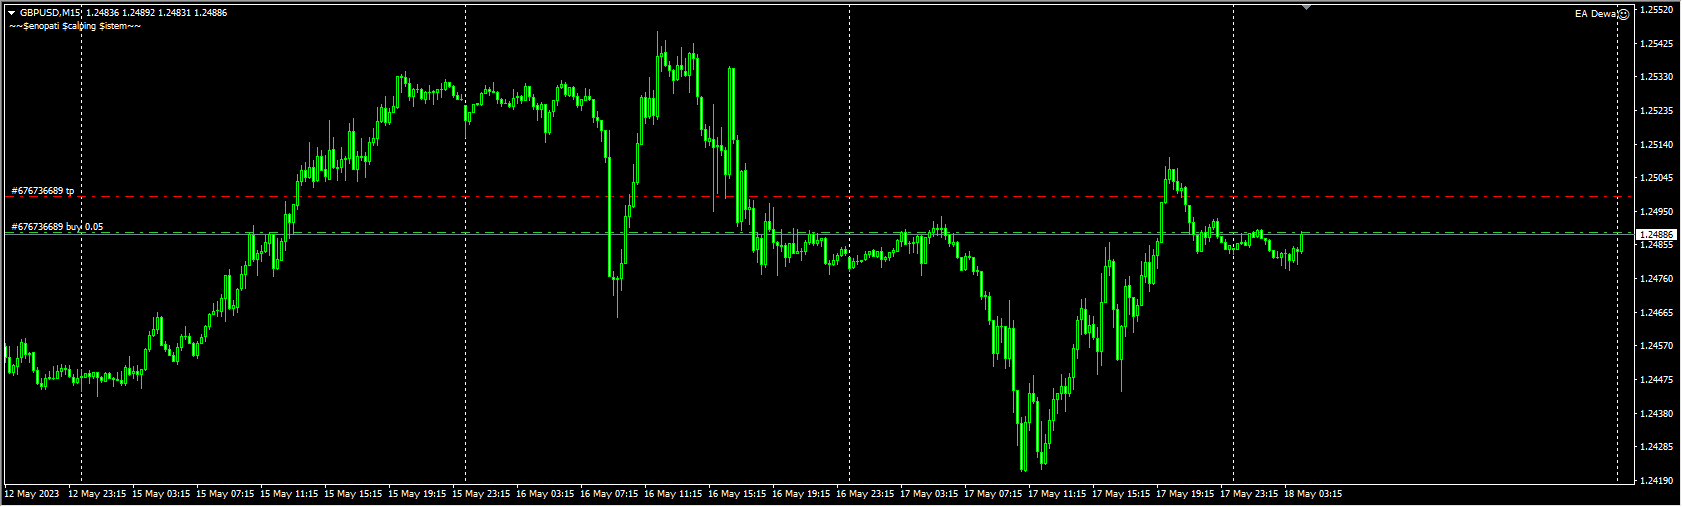
Task: Click the 1.25140 price scale label
Action: [1657, 145]
